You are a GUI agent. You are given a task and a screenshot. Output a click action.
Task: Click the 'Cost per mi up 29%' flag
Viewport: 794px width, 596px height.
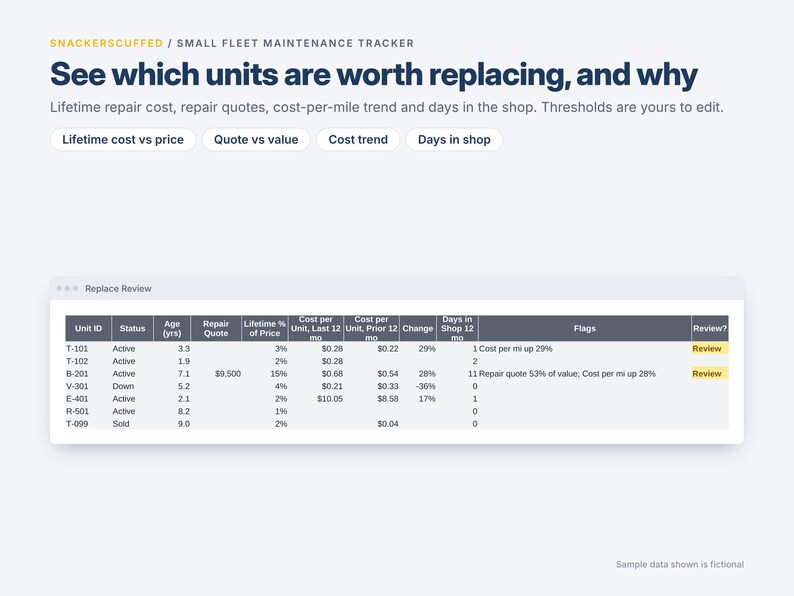[x=515, y=349]
